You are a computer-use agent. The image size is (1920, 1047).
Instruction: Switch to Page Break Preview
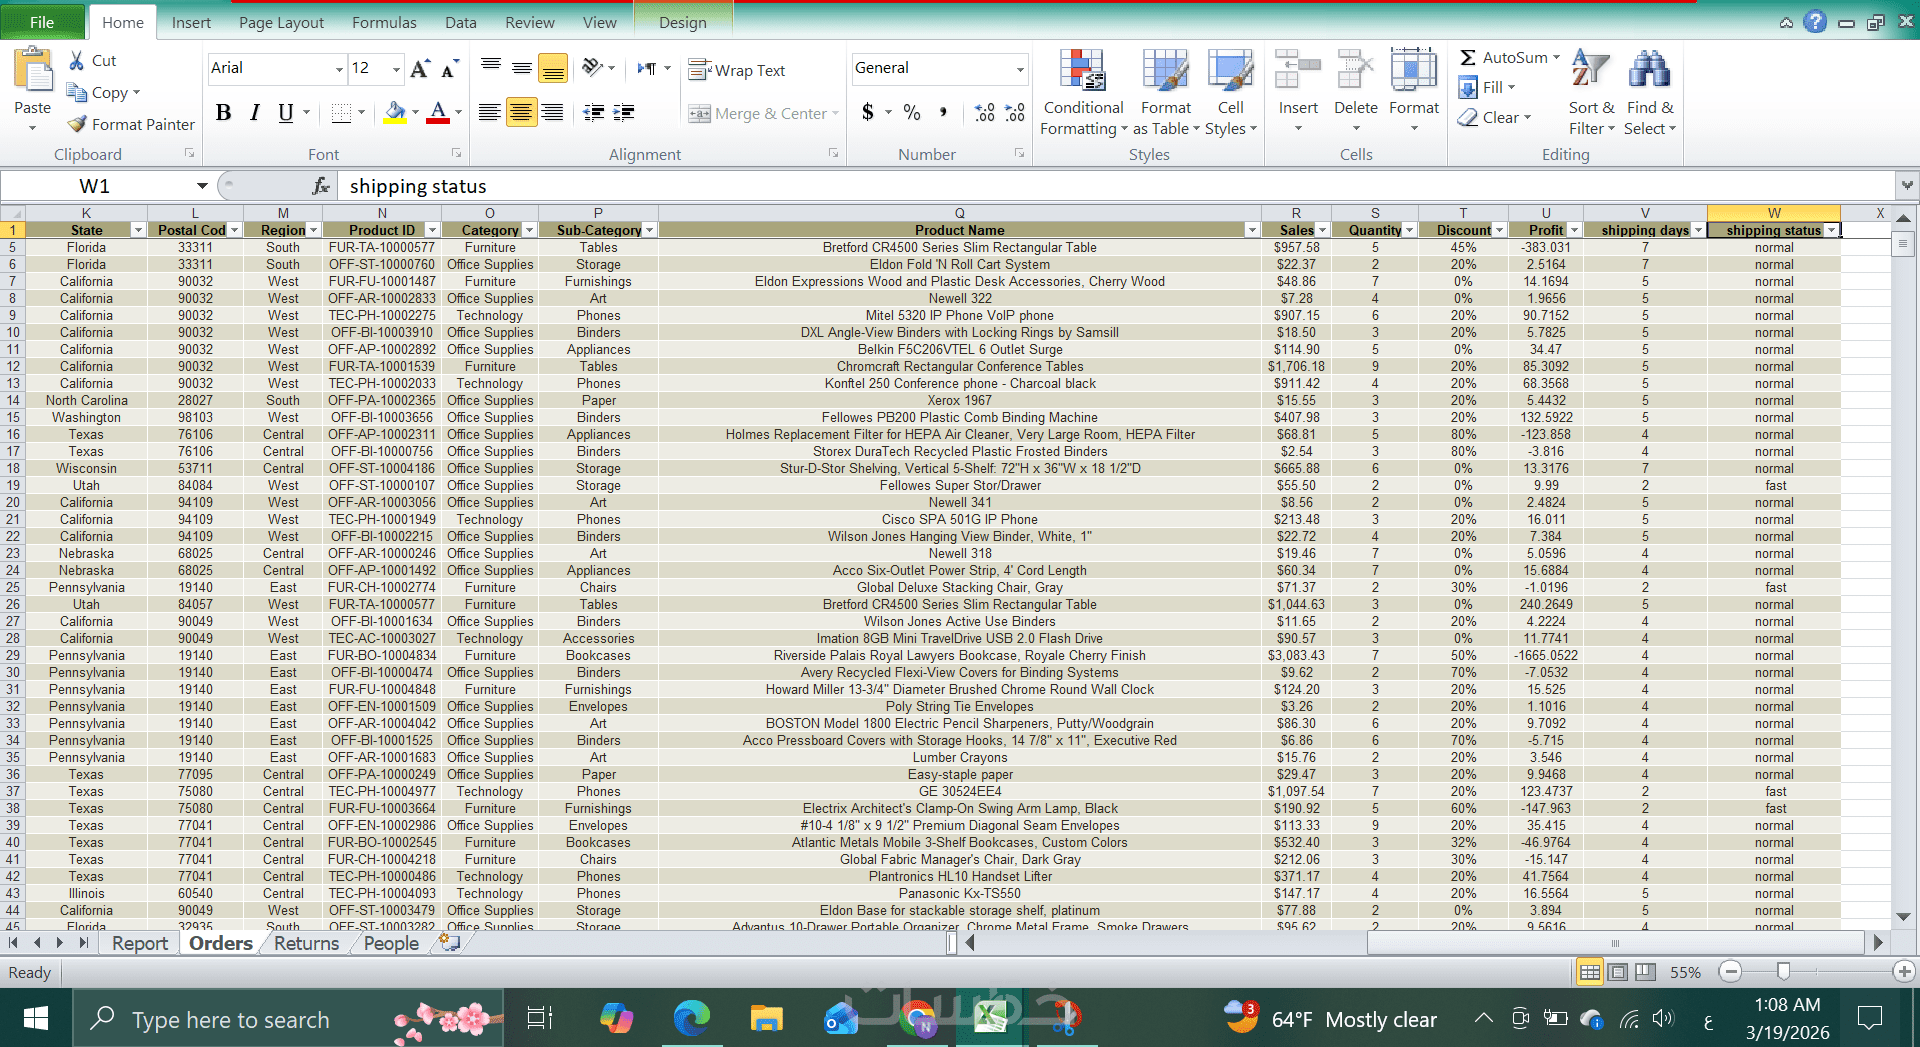(x=1645, y=971)
